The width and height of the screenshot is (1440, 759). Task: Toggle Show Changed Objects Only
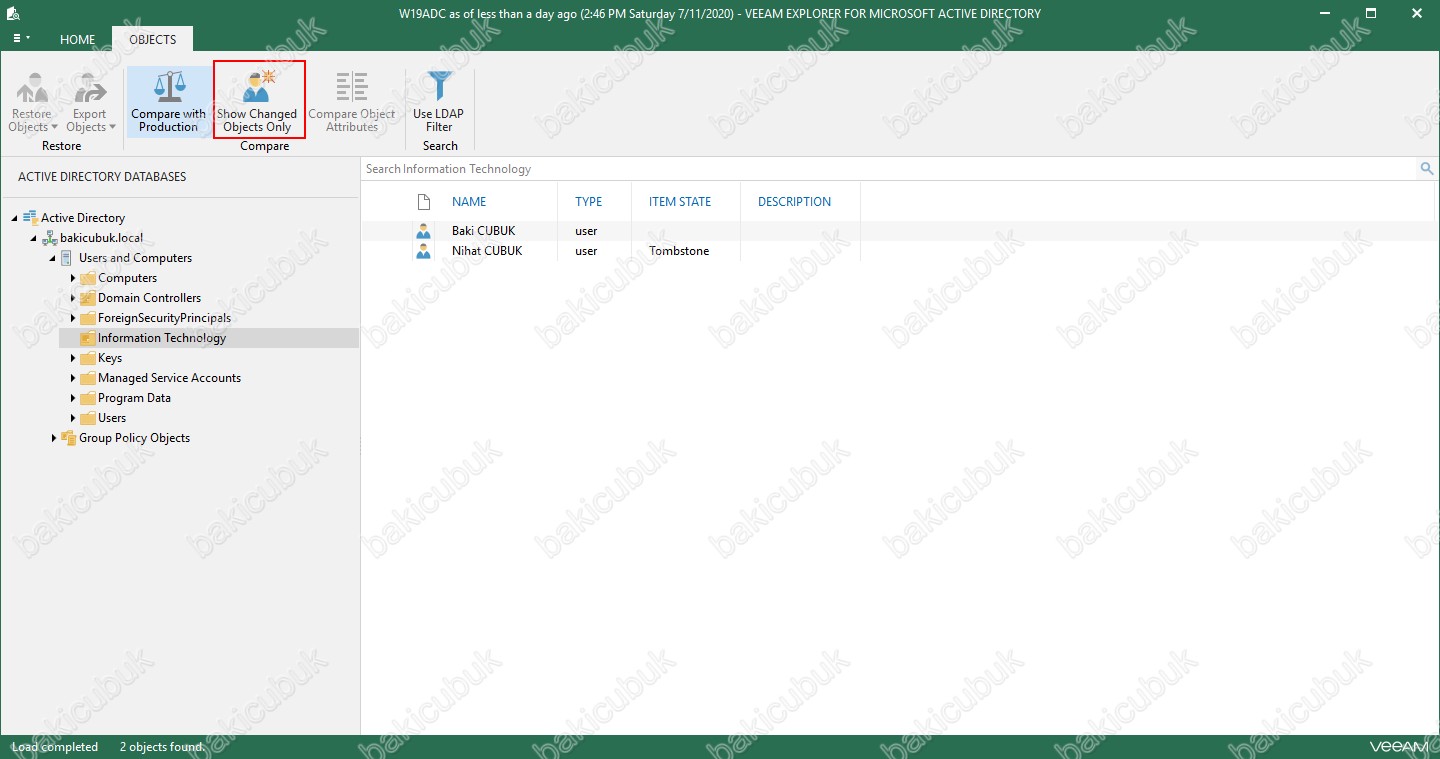point(258,101)
